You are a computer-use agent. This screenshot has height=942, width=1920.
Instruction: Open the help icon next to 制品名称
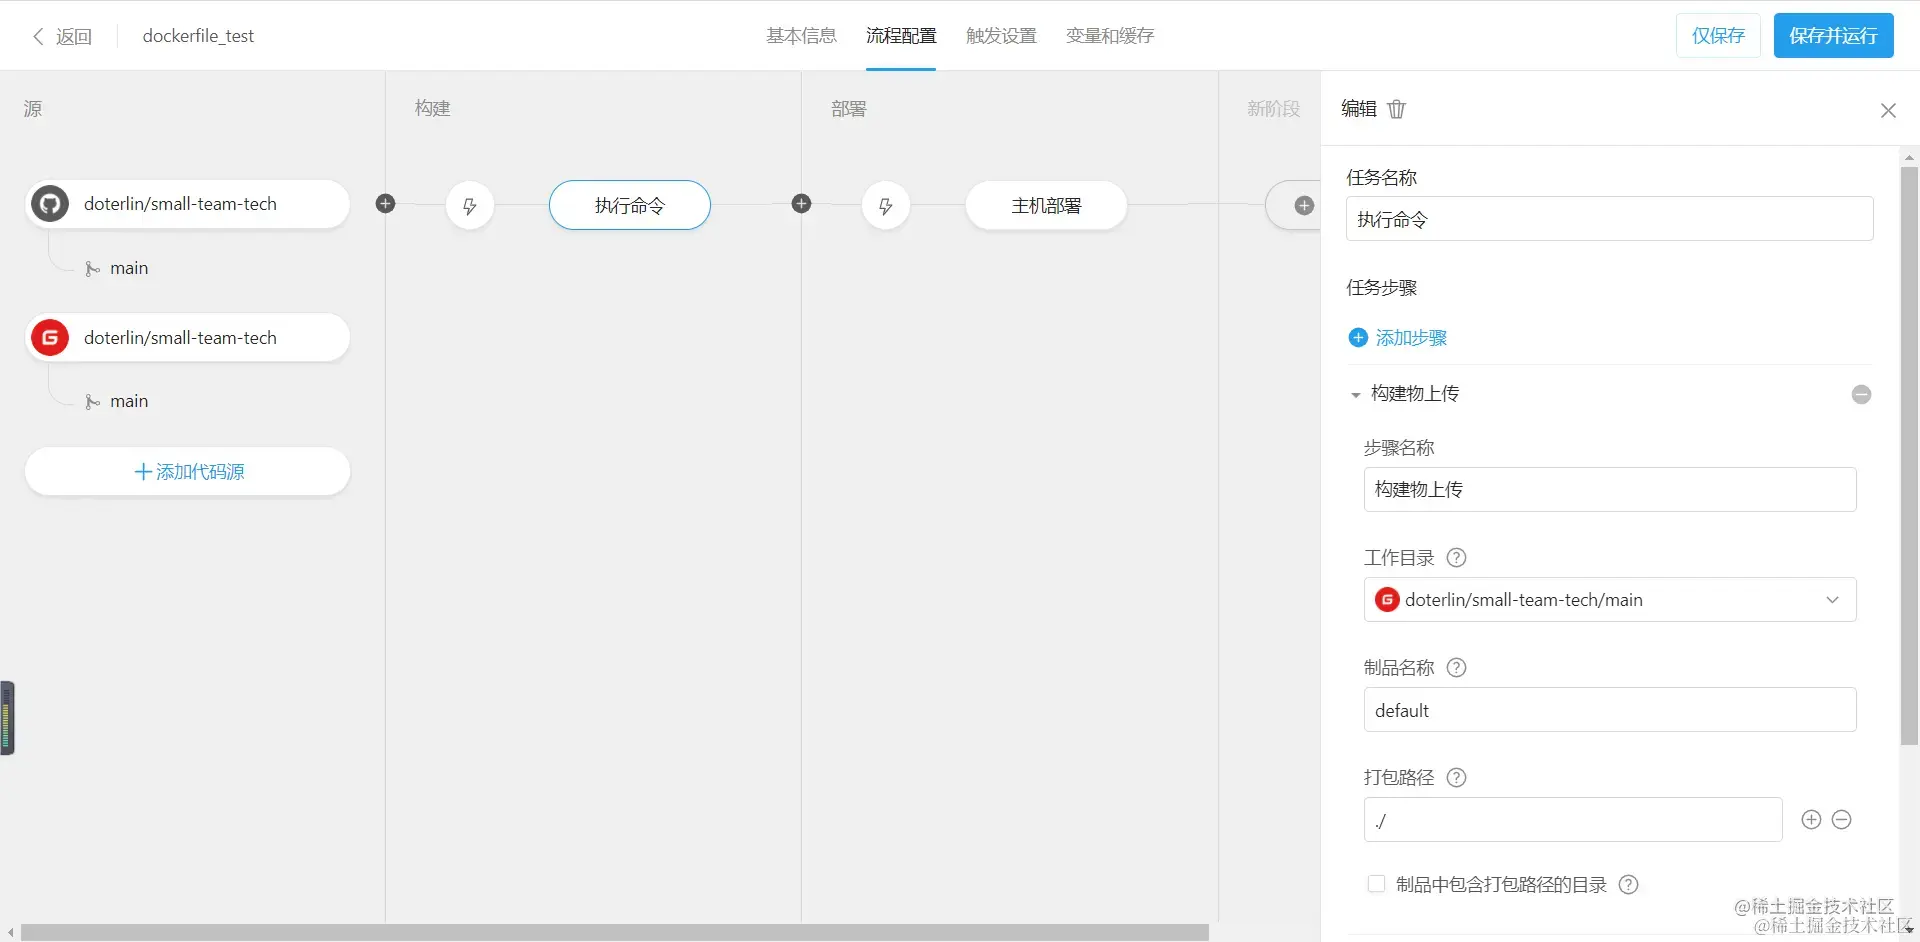point(1457,668)
